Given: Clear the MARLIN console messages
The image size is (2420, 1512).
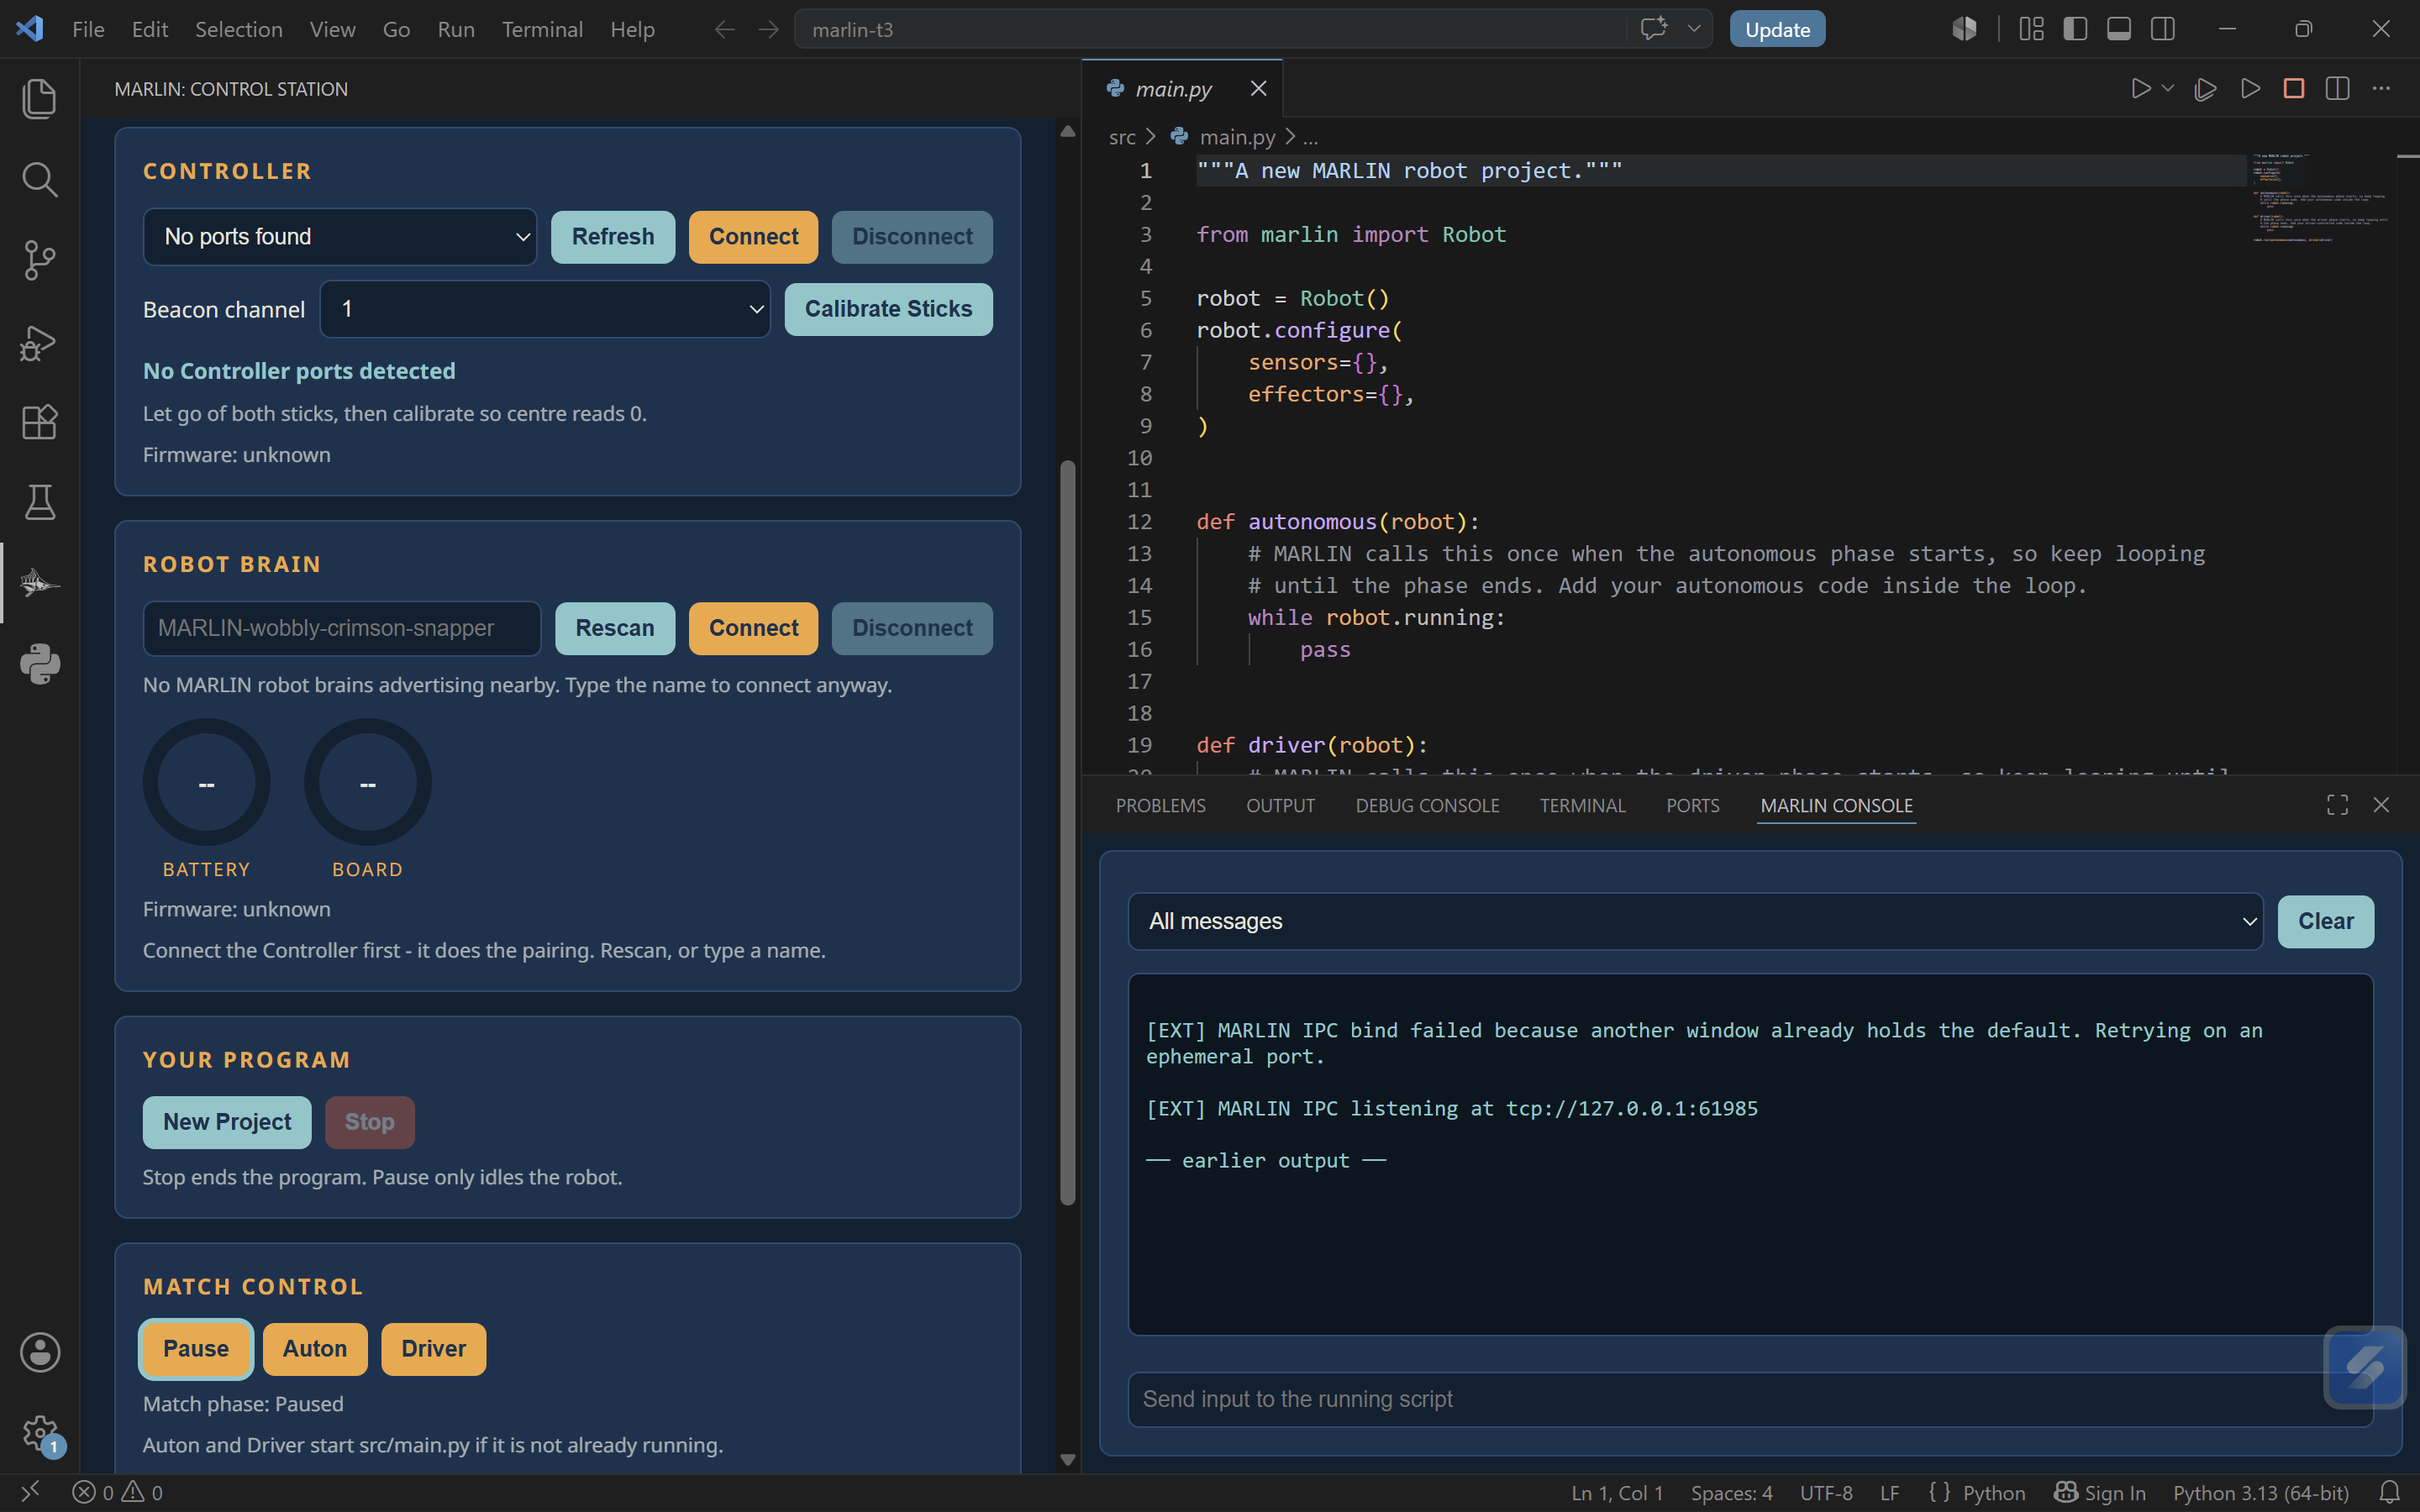Looking at the screenshot, I should click(2325, 921).
